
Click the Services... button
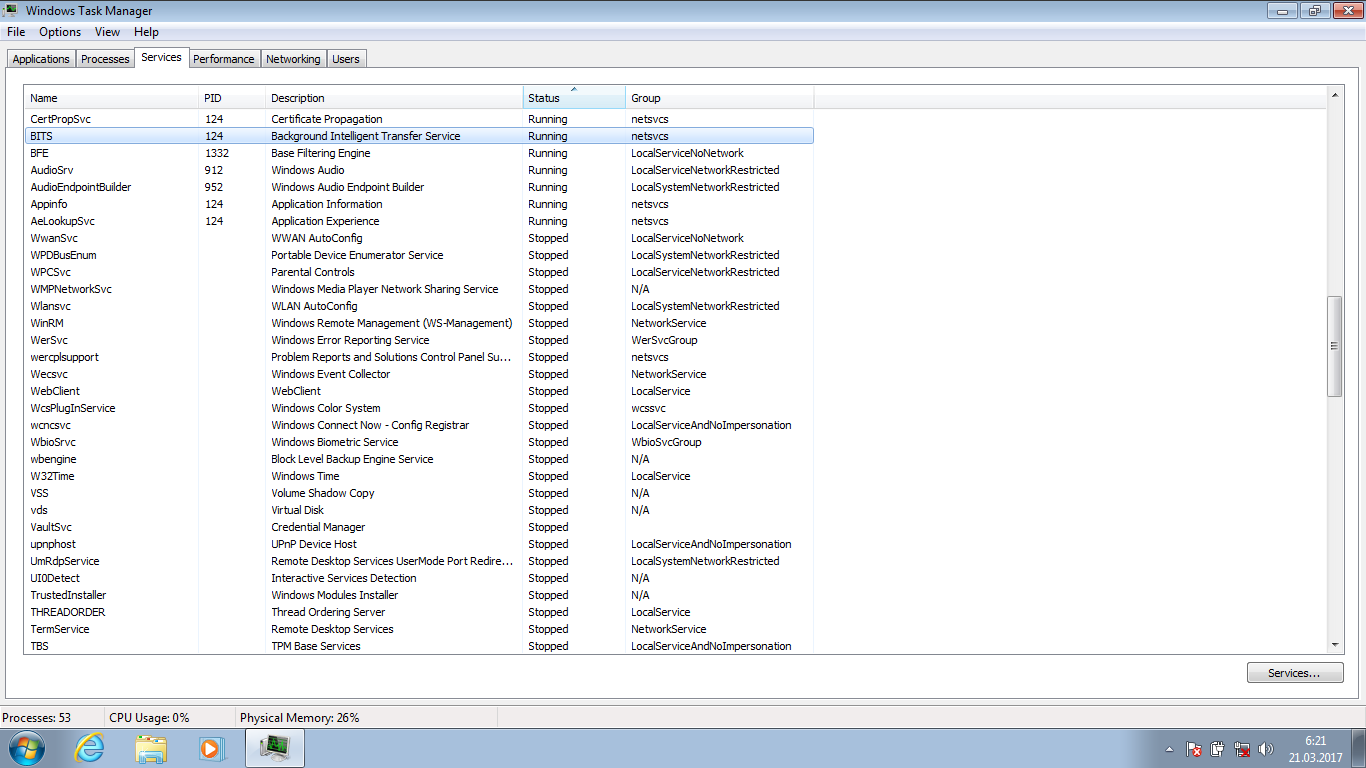coord(1294,673)
